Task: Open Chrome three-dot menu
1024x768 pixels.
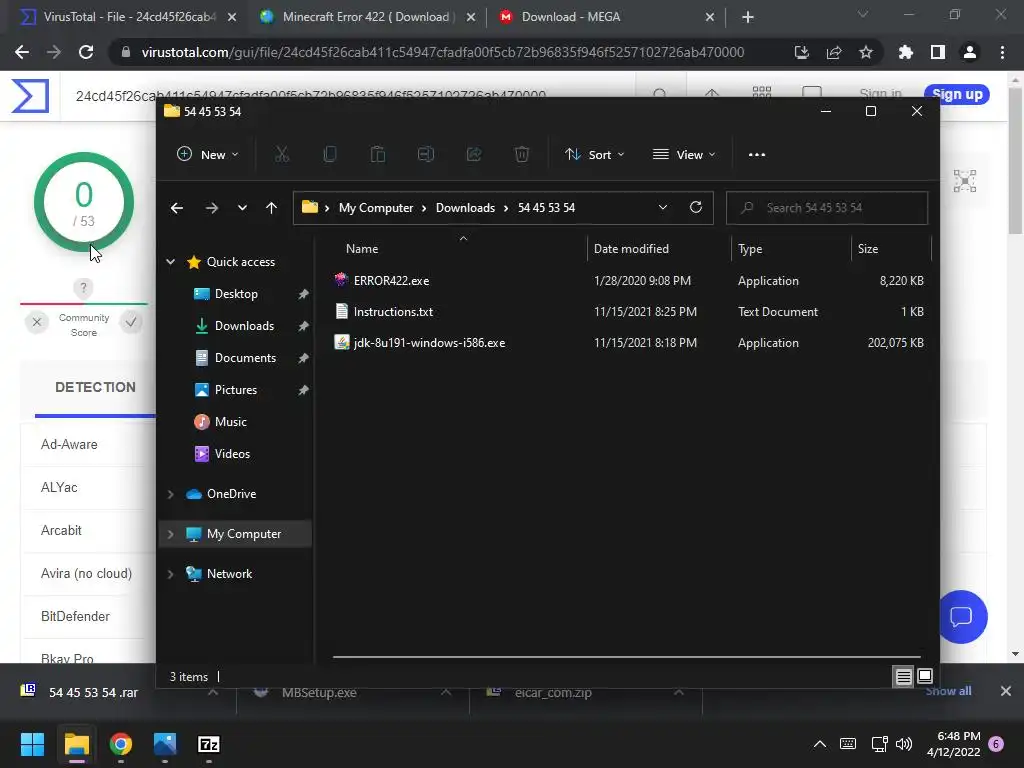Action: click(1002, 52)
